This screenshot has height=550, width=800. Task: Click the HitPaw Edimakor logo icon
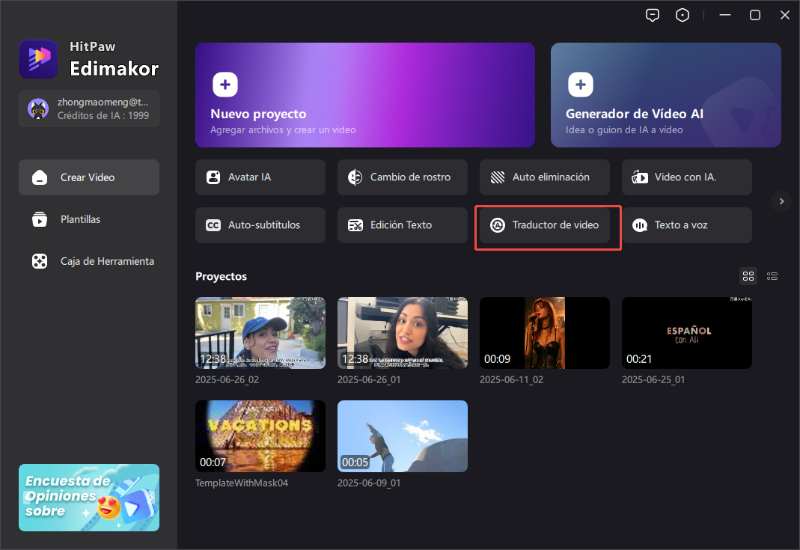39,59
